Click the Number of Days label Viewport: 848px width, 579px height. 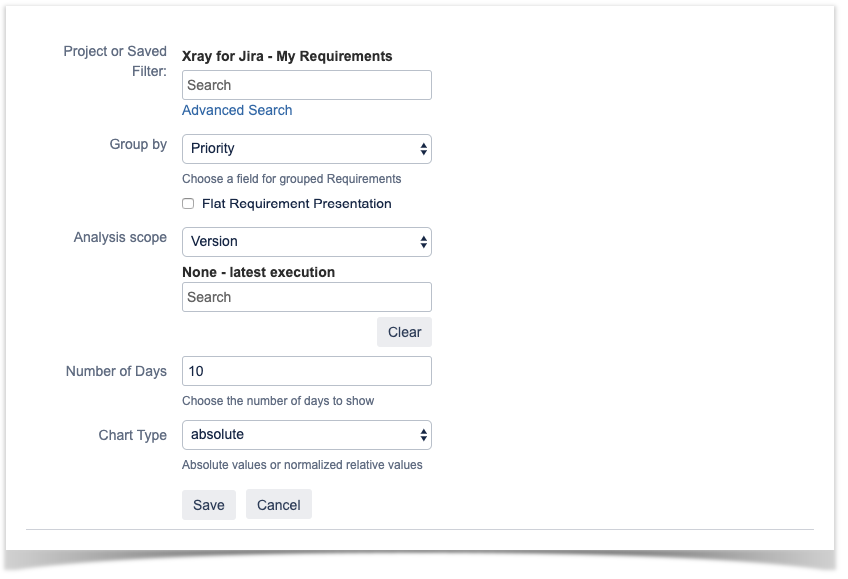point(116,371)
